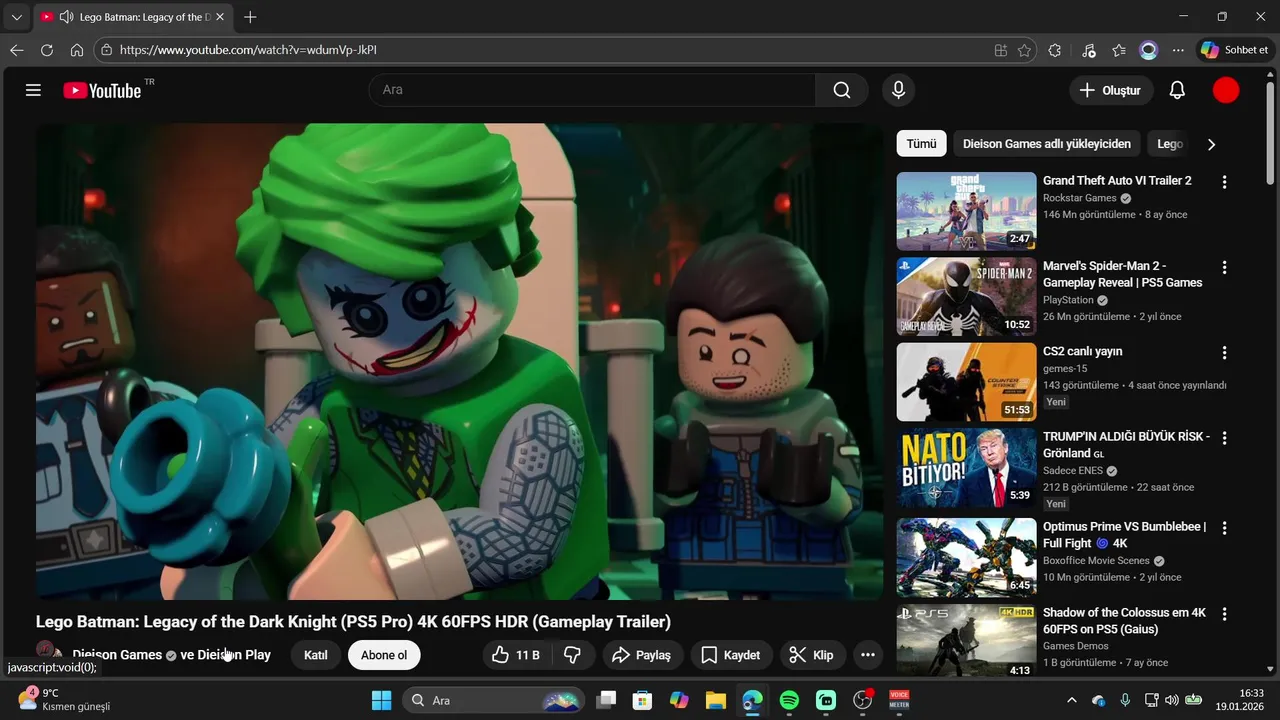Show hidden tray icons chevron
This screenshot has width=1280, height=720.
click(x=1072, y=700)
